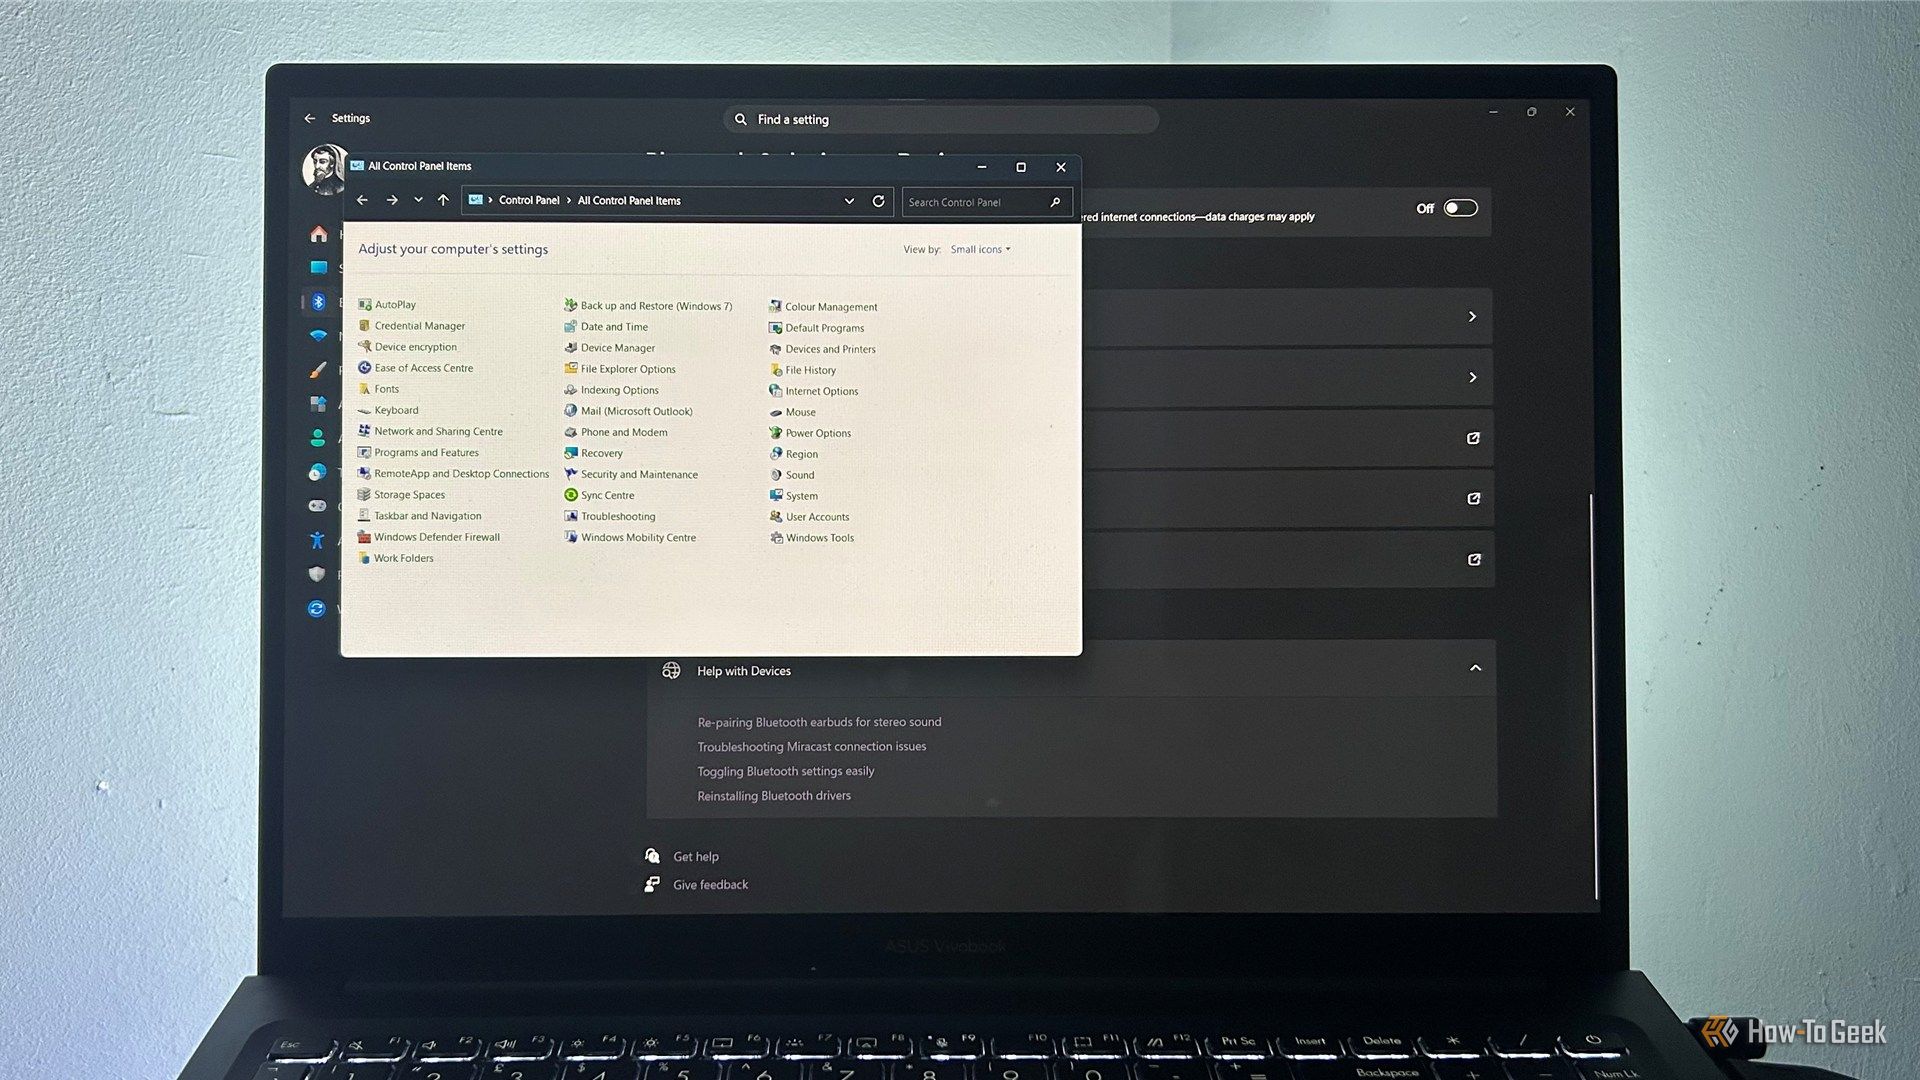Select Personalisation brush icon in Settings sidebar
This screenshot has width=1920, height=1080.
tap(318, 370)
